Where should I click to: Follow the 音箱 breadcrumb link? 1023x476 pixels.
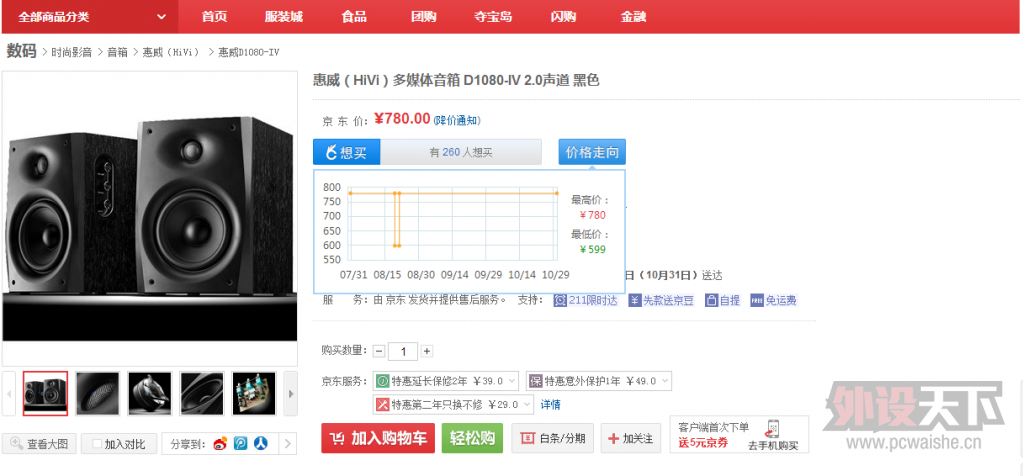[x=117, y=52]
